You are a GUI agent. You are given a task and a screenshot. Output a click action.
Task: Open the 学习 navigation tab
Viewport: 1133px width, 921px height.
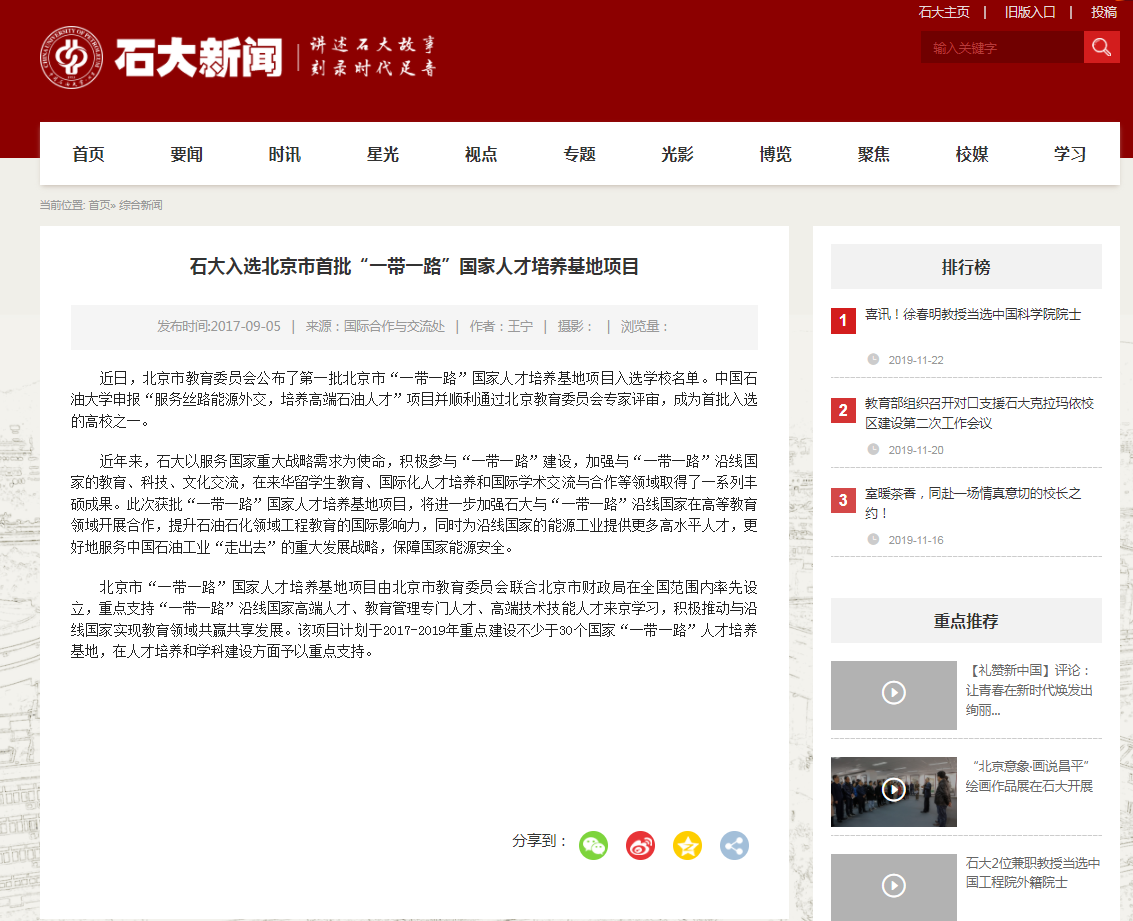pyautogui.click(x=1069, y=154)
